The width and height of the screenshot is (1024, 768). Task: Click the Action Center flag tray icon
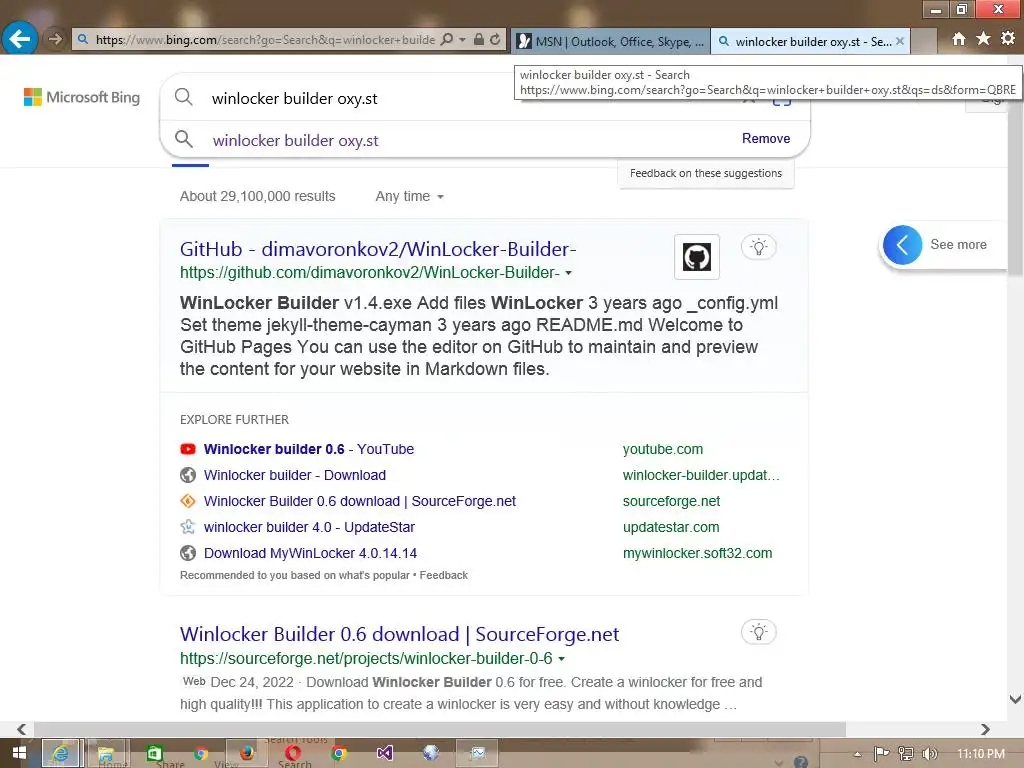[882, 754]
